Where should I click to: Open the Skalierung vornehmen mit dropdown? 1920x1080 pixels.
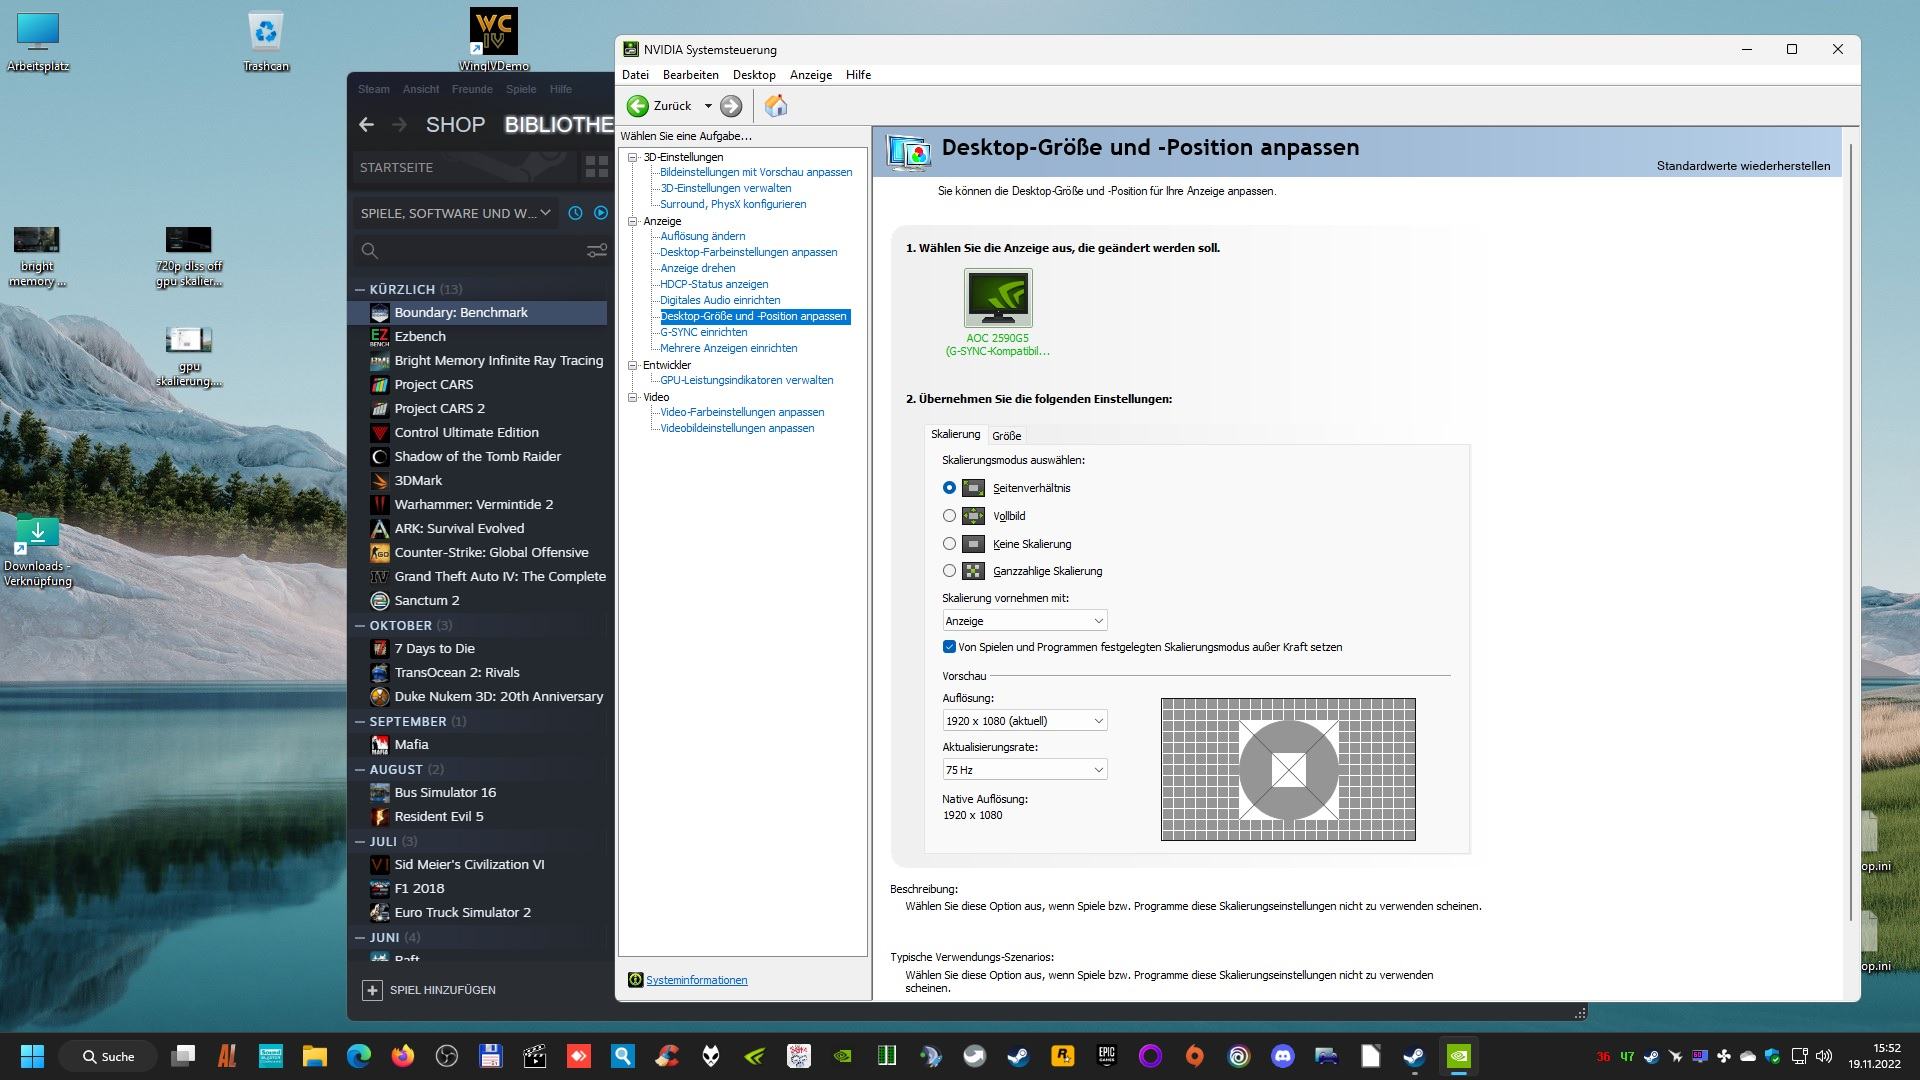pyautogui.click(x=1024, y=621)
